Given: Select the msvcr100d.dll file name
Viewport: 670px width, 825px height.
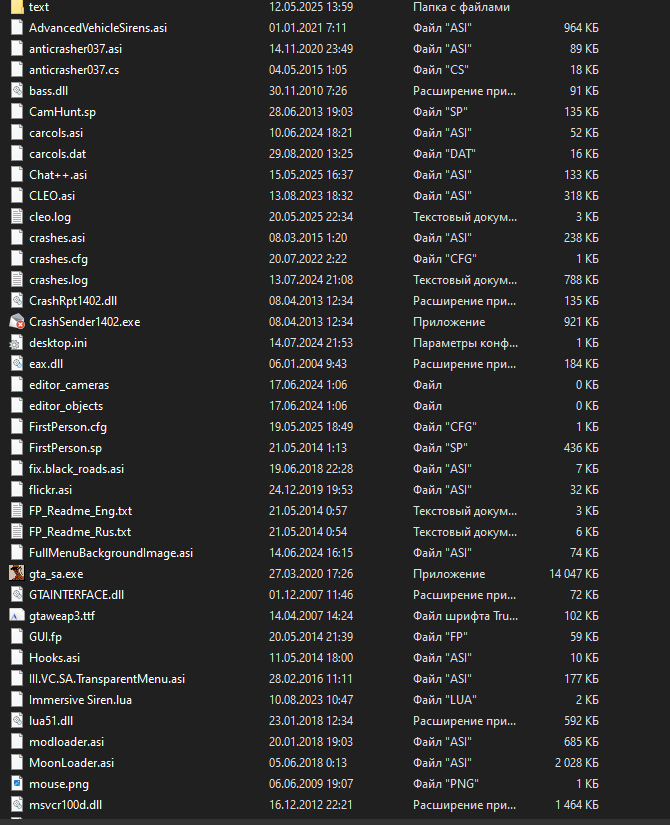Looking at the screenshot, I should [66, 805].
